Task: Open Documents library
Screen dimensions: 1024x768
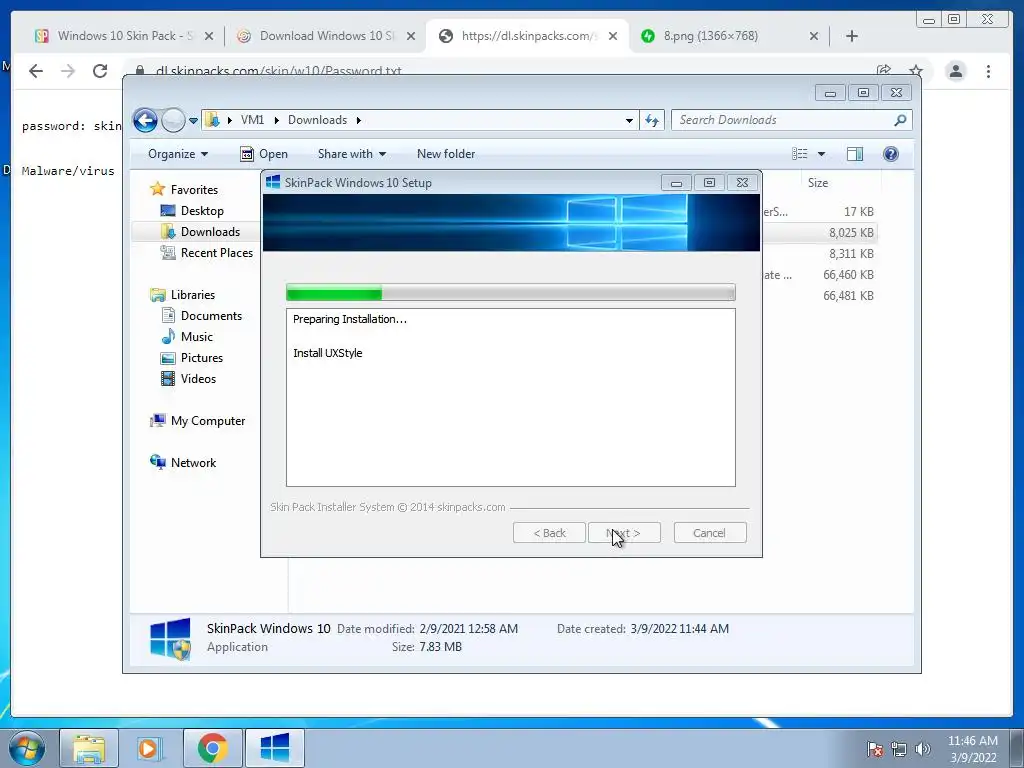Action: point(211,316)
